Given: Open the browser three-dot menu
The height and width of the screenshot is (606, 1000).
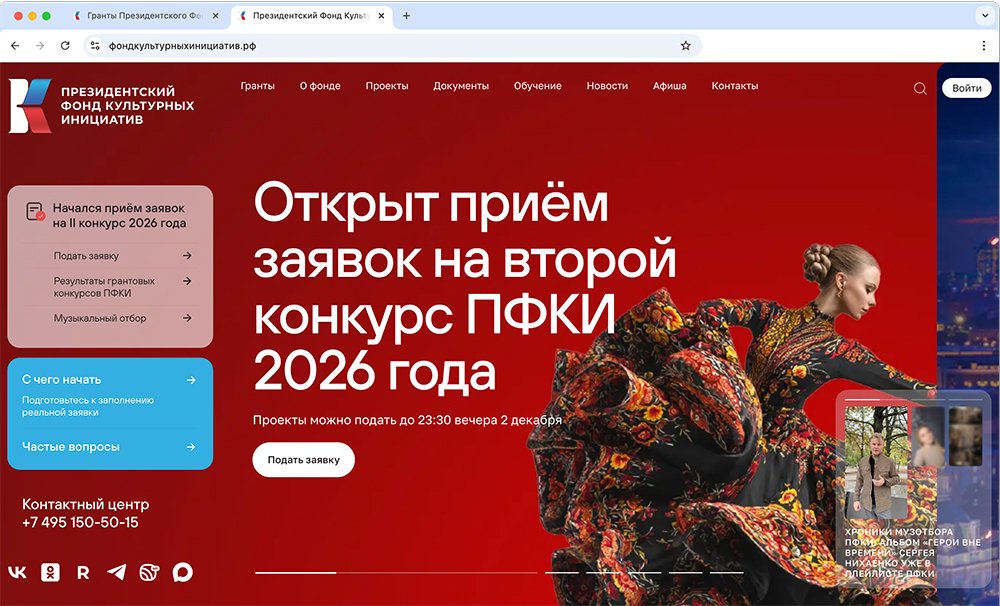Looking at the screenshot, I should (x=984, y=46).
